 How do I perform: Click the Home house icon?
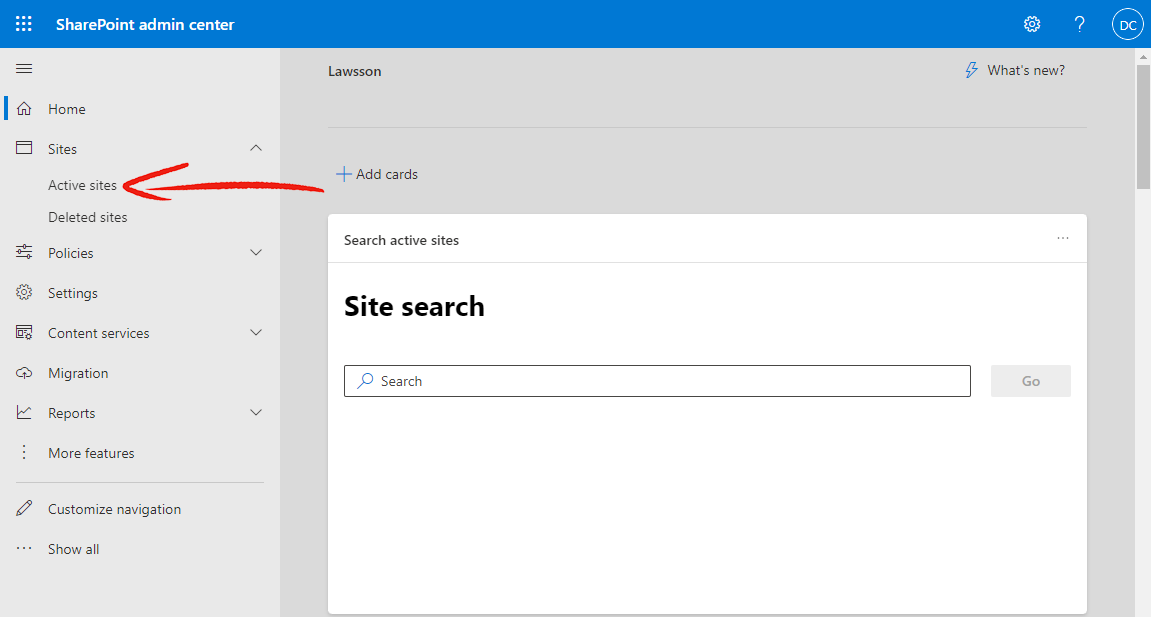[x=24, y=109]
